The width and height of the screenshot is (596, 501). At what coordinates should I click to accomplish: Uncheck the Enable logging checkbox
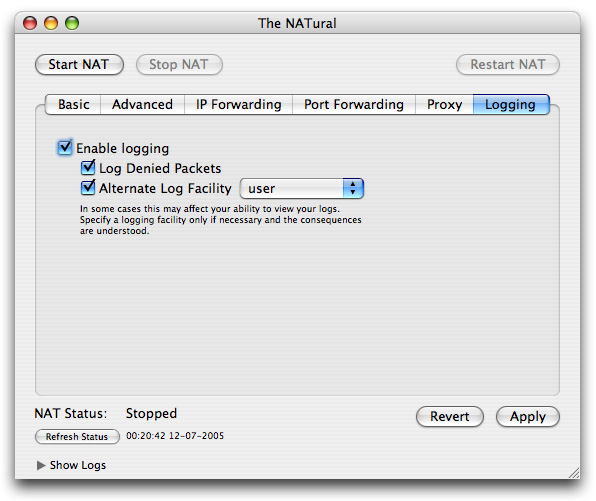[65, 147]
